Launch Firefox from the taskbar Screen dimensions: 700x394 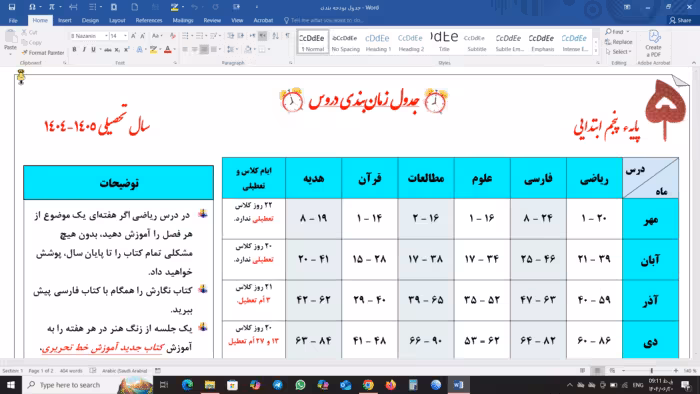point(391,385)
